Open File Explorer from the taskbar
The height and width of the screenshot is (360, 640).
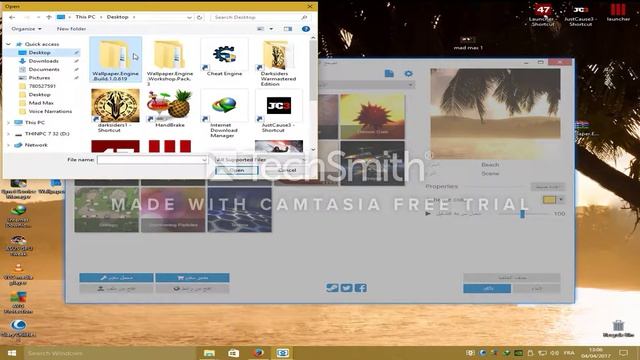pyautogui.click(x=209, y=353)
